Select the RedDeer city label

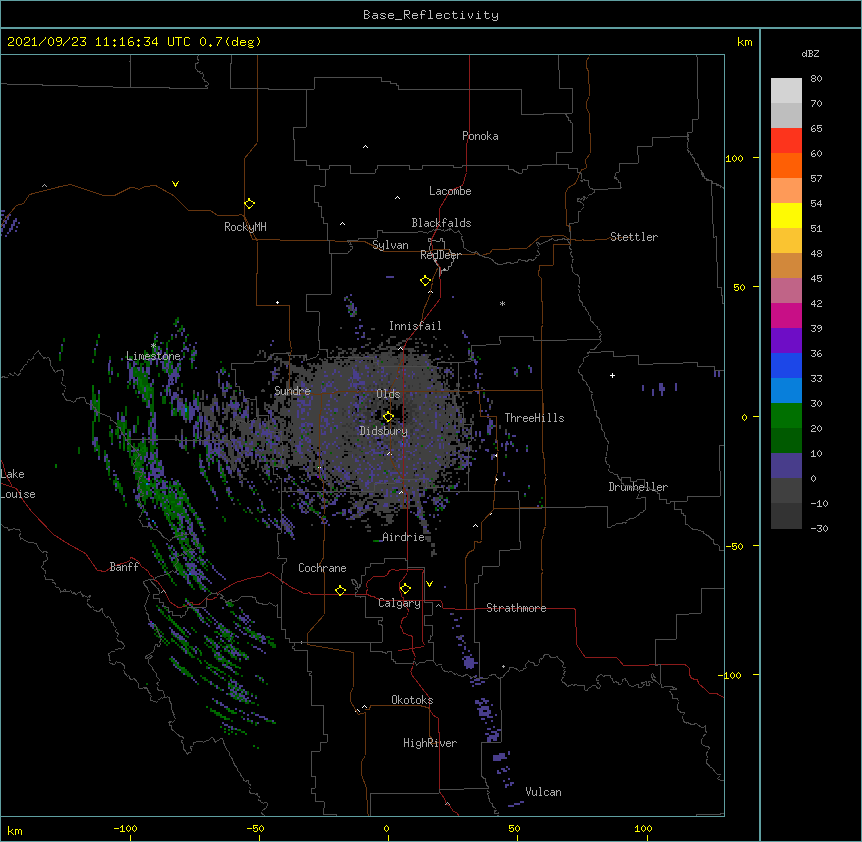pos(440,255)
